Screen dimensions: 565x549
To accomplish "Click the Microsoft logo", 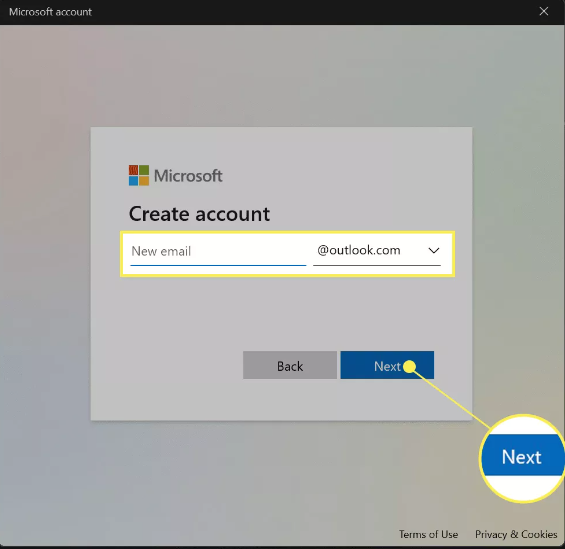I will coord(175,175).
